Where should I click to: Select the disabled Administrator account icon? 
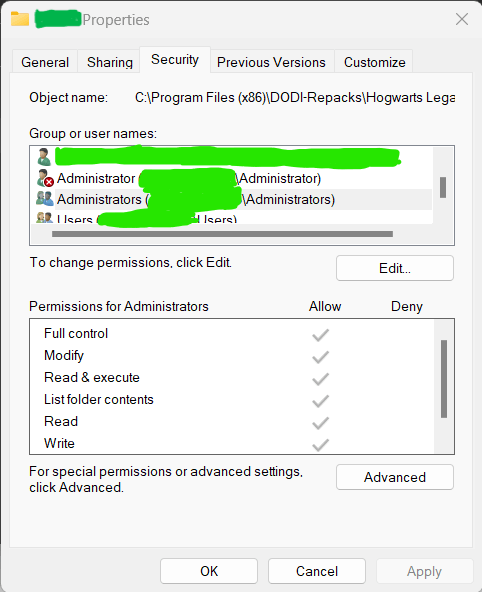(45, 178)
